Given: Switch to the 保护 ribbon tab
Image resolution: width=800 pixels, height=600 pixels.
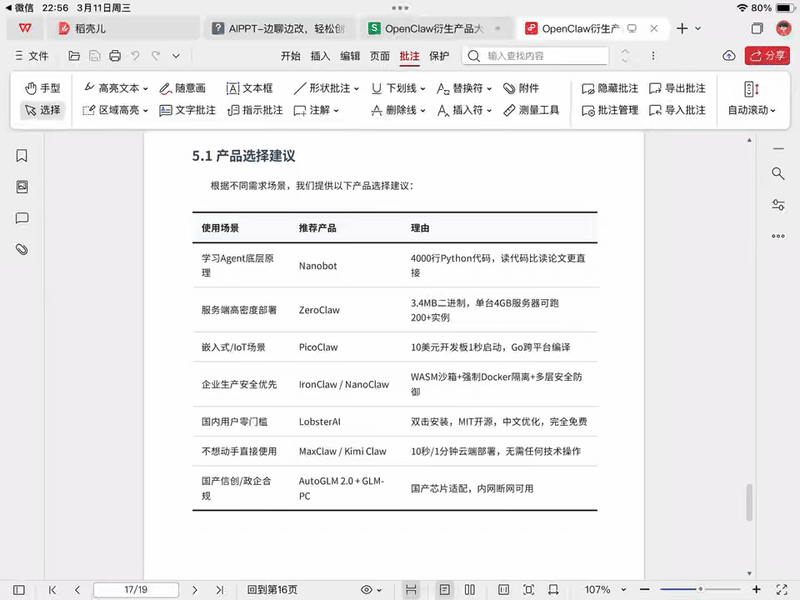Looking at the screenshot, I should [439, 56].
